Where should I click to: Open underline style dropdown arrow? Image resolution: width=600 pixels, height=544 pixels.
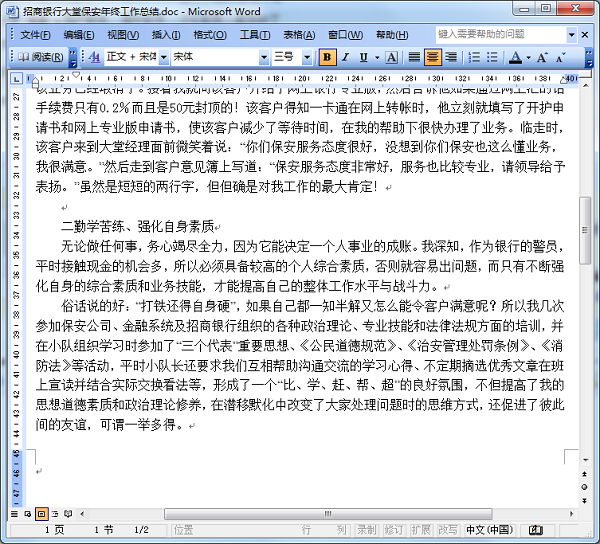coord(377,57)
